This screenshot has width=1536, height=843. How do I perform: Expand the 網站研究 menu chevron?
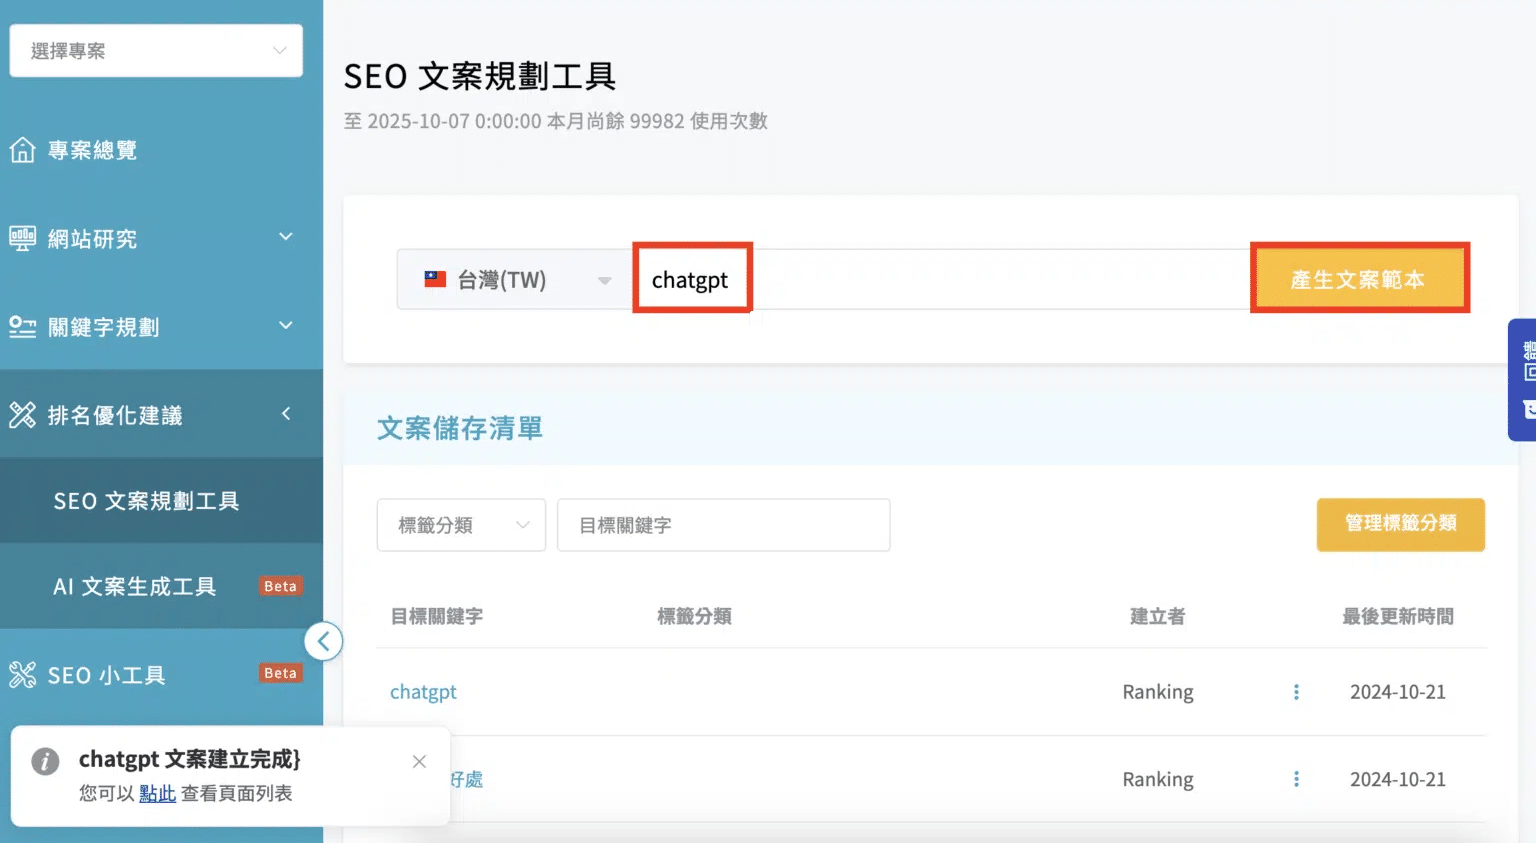pos(286,237)
